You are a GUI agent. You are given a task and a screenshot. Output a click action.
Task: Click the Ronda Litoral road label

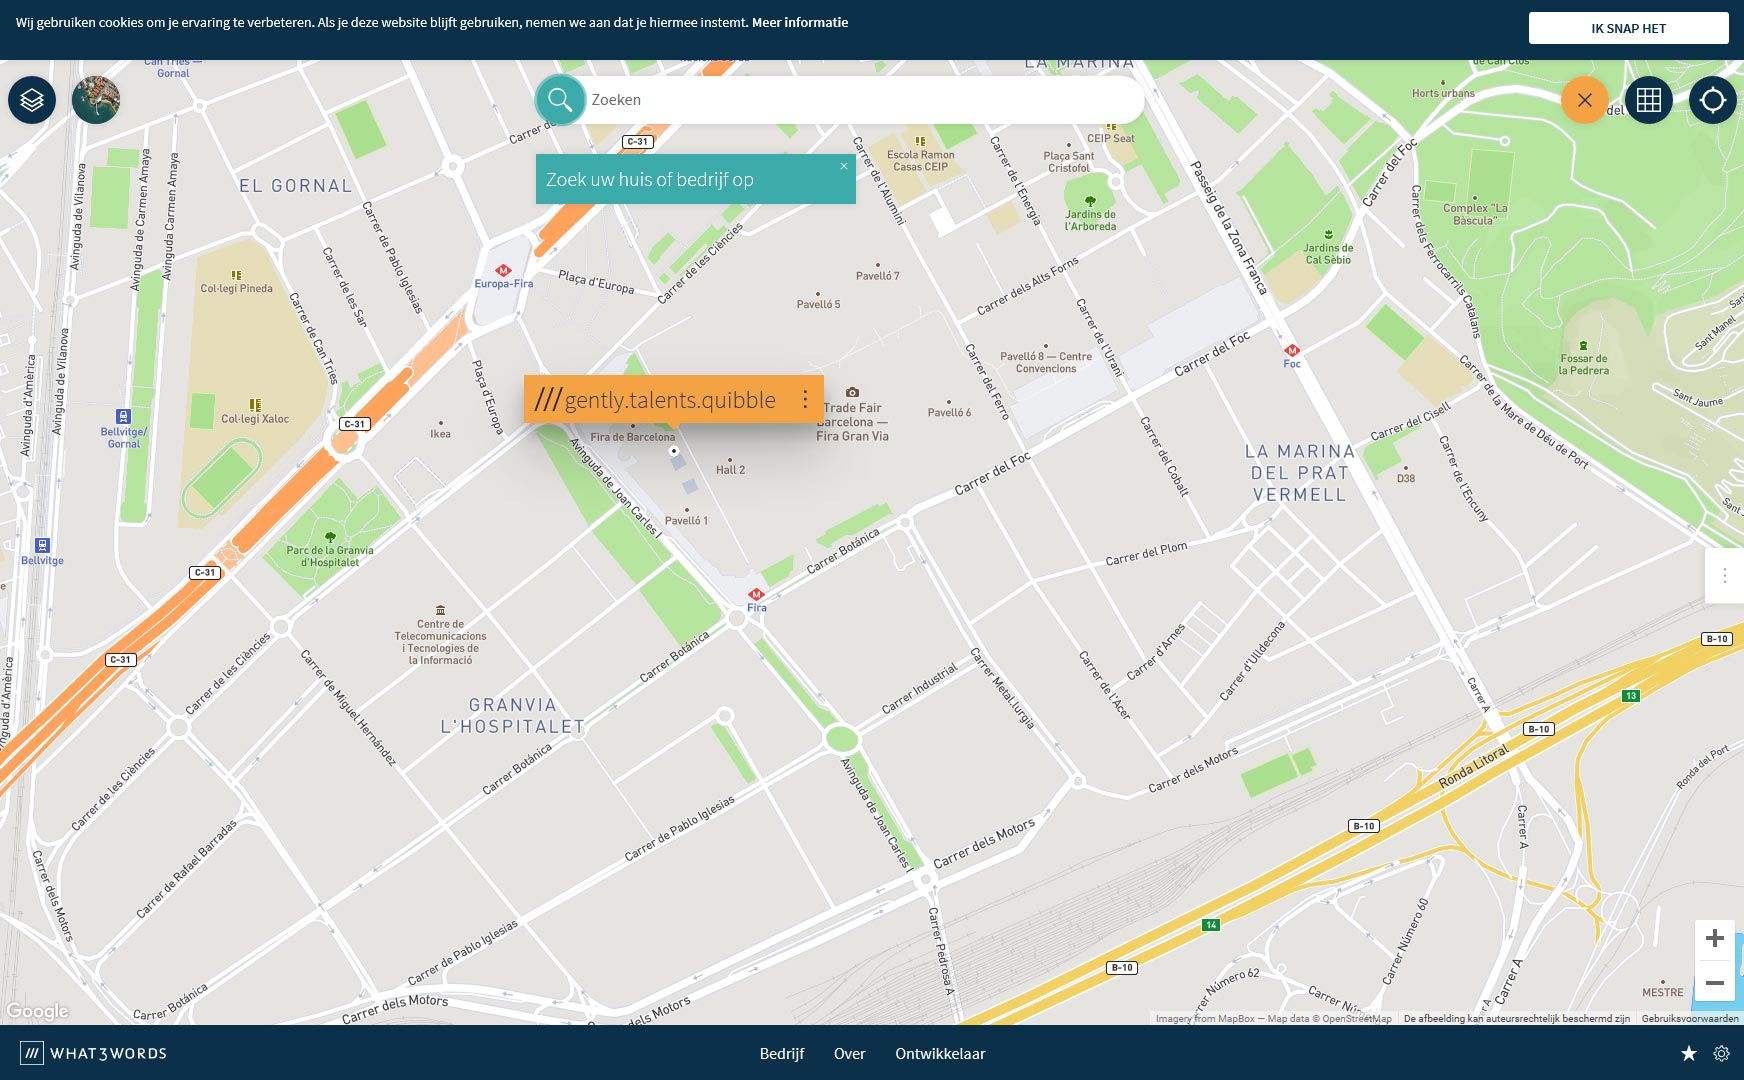(x=1474, y=767)
